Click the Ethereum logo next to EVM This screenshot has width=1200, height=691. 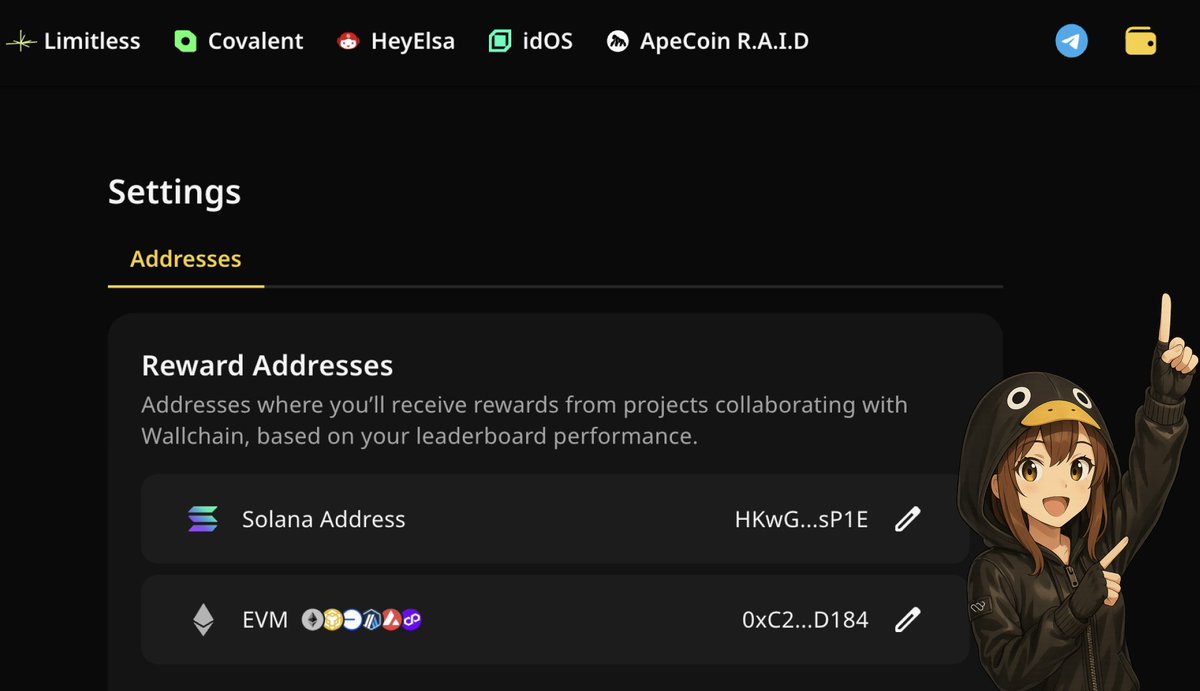(311, 620)
